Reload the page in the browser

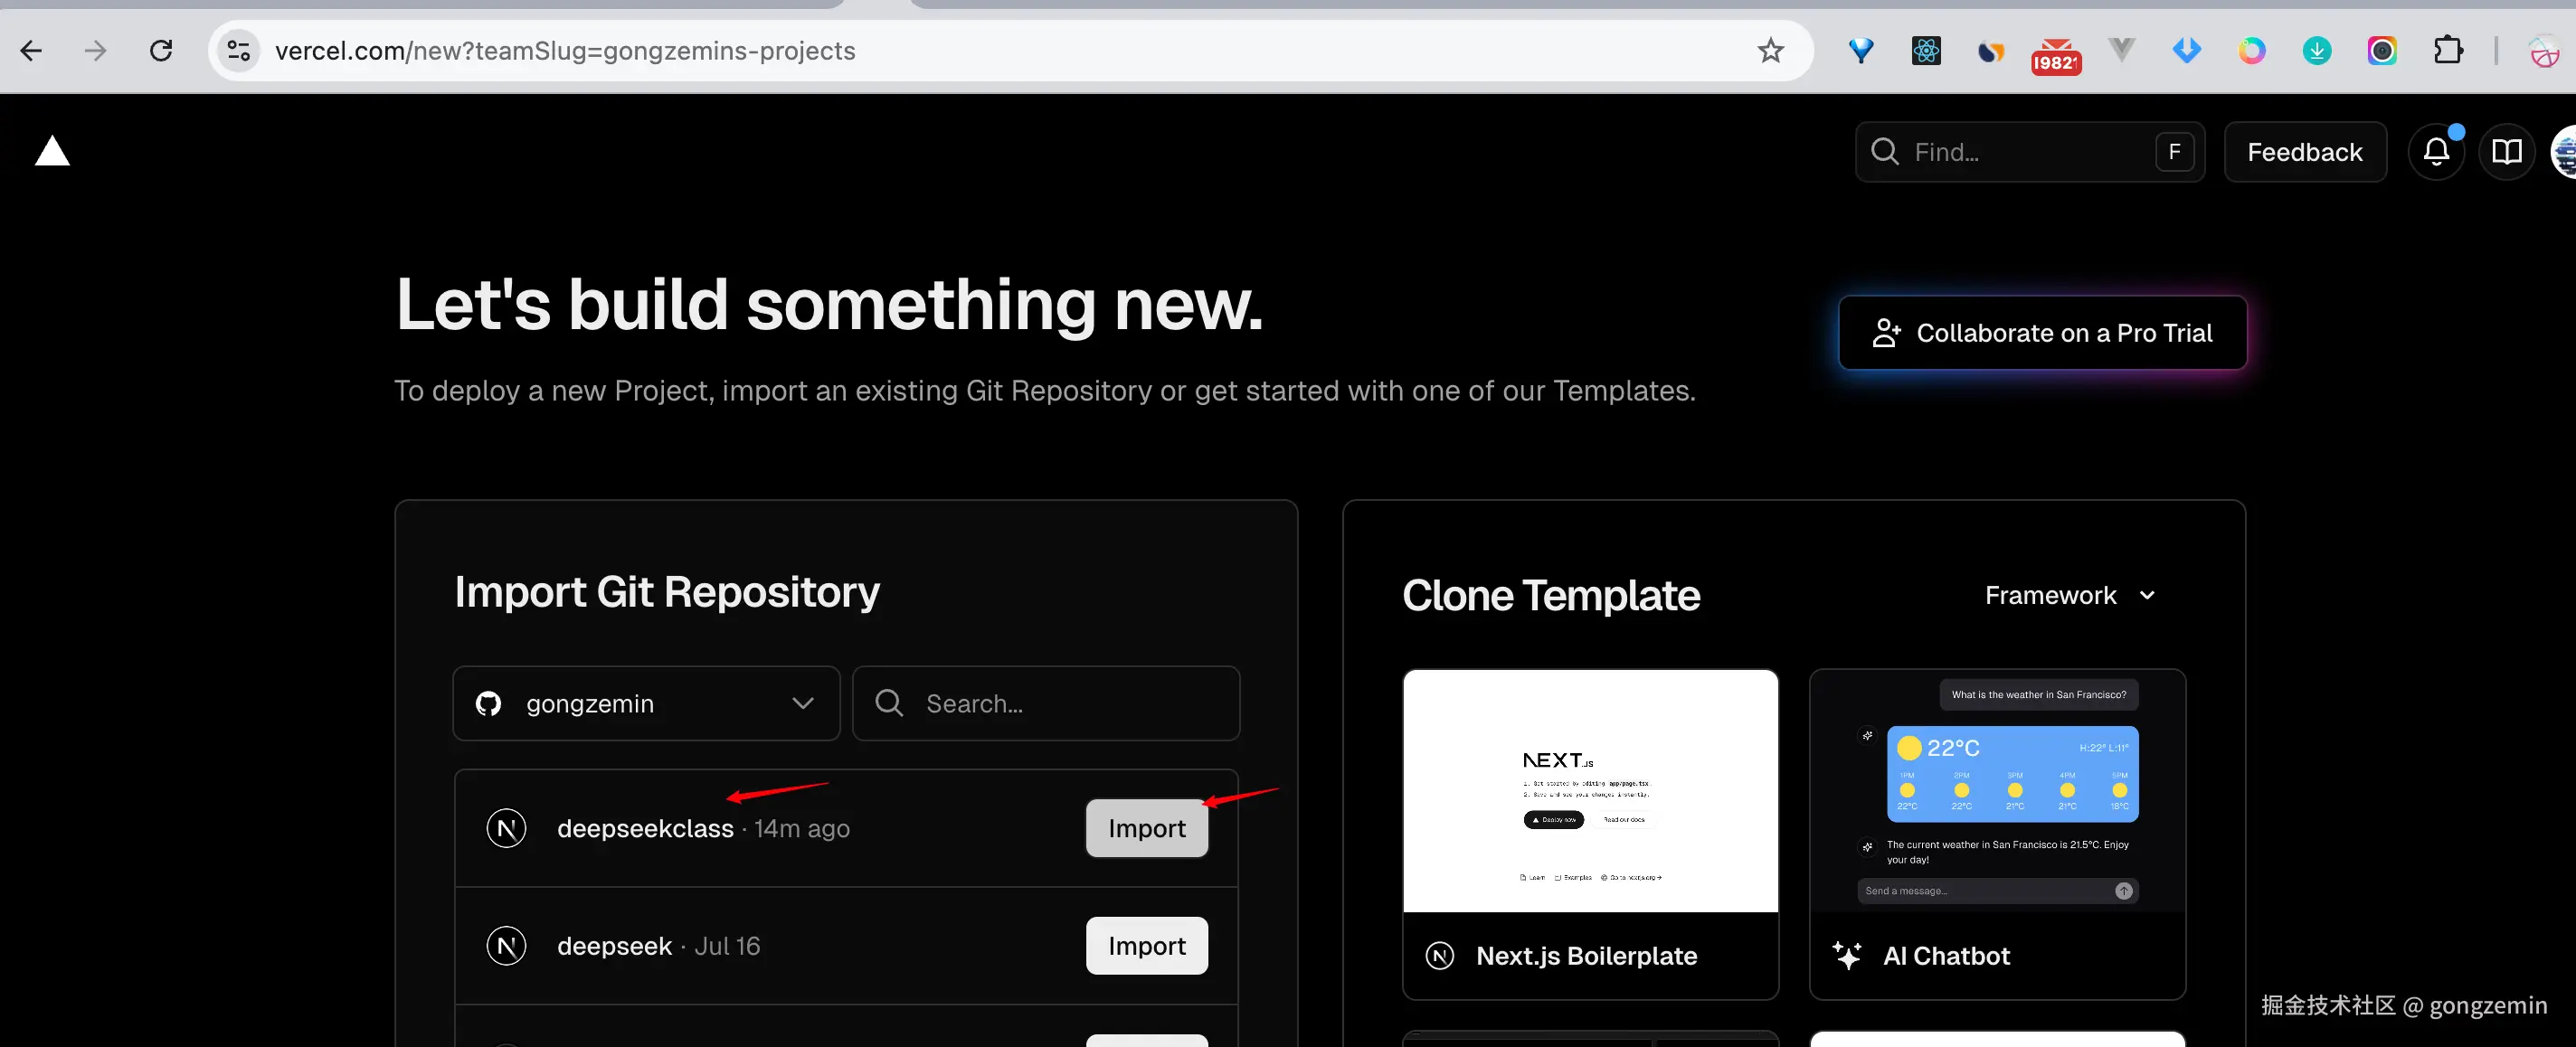tap(161, 51)
